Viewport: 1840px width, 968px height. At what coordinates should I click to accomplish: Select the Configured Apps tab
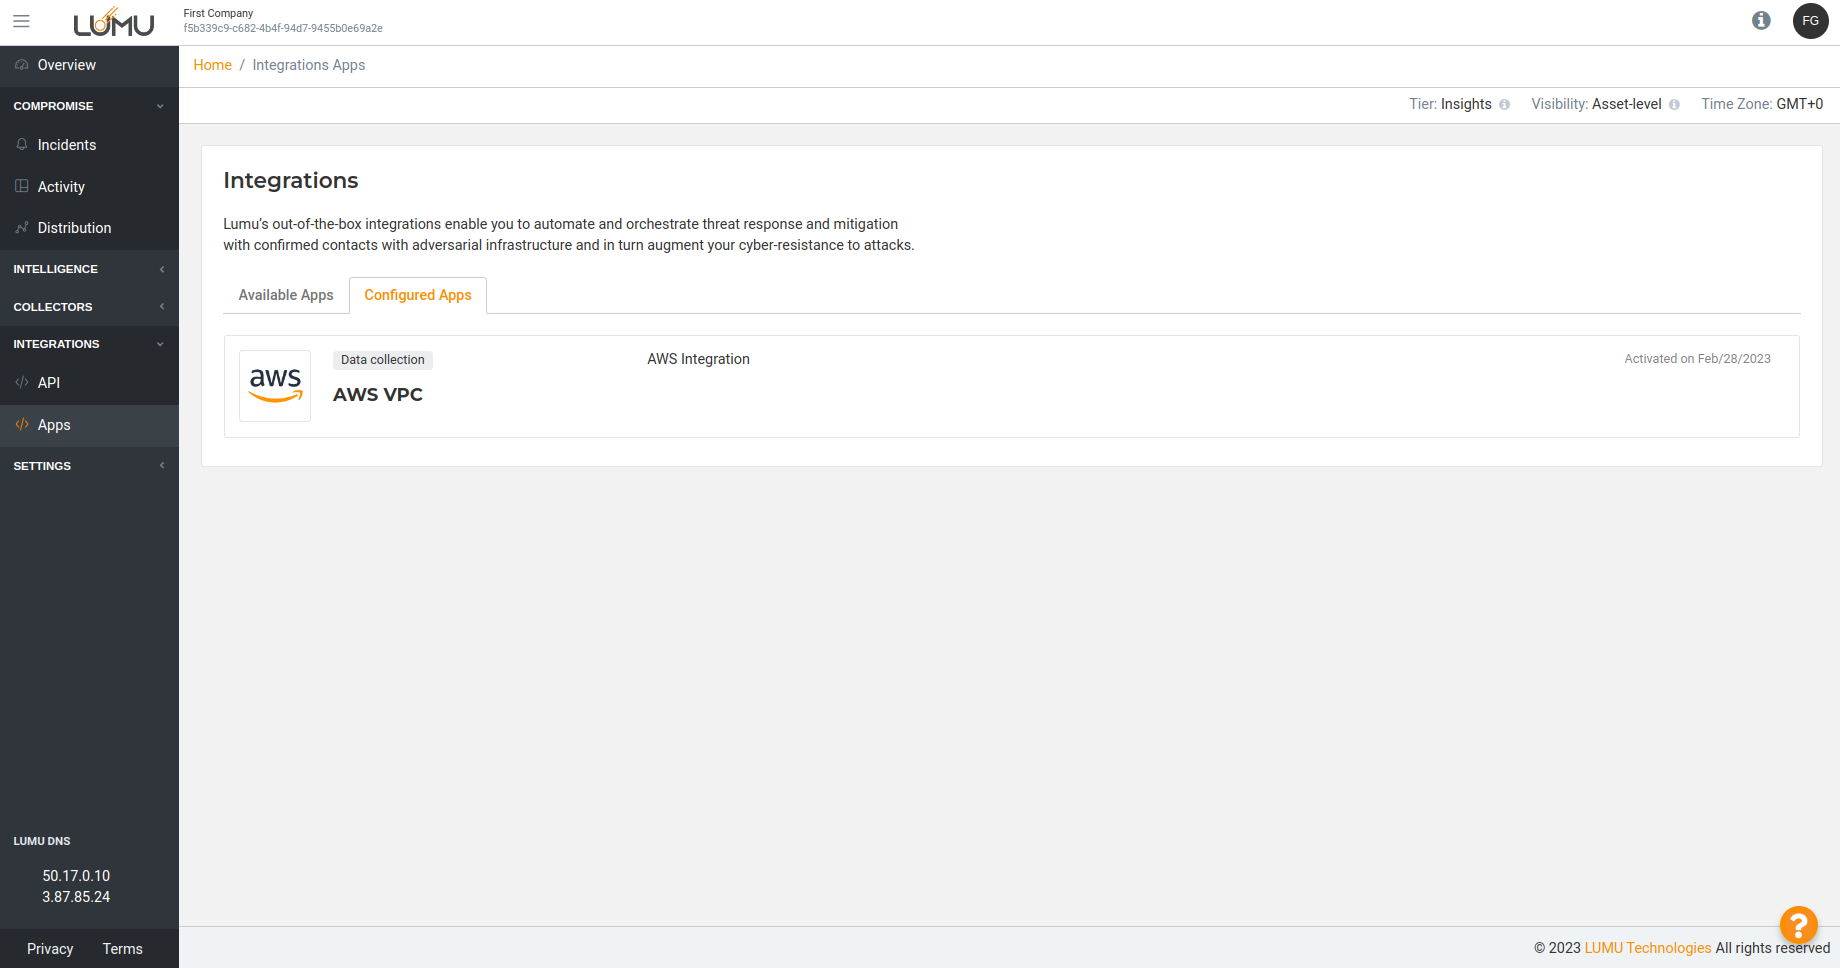(417, 295)
